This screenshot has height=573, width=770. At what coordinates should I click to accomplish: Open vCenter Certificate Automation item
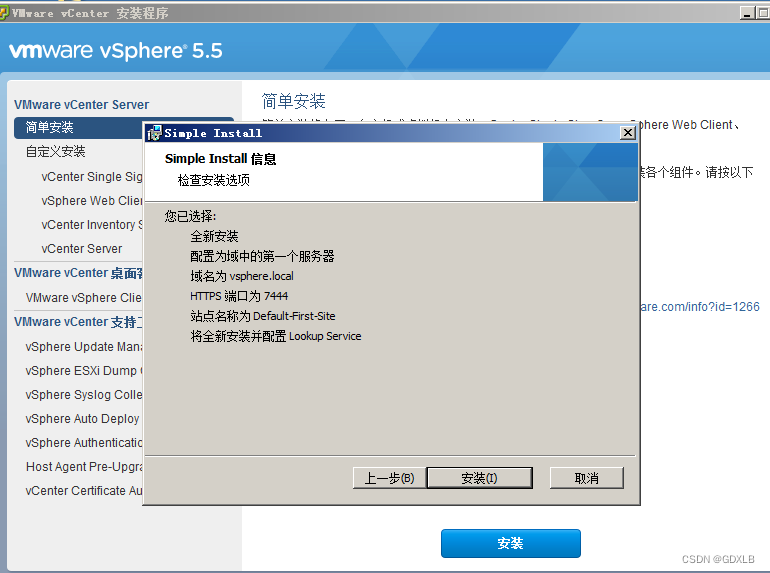point(83,491)
